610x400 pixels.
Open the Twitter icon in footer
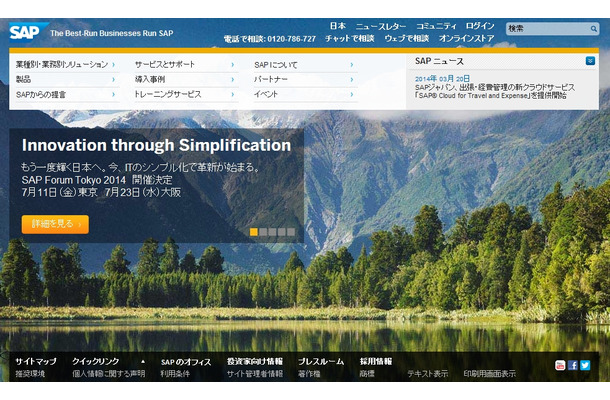pyautogui.click(x=585, y=365)
